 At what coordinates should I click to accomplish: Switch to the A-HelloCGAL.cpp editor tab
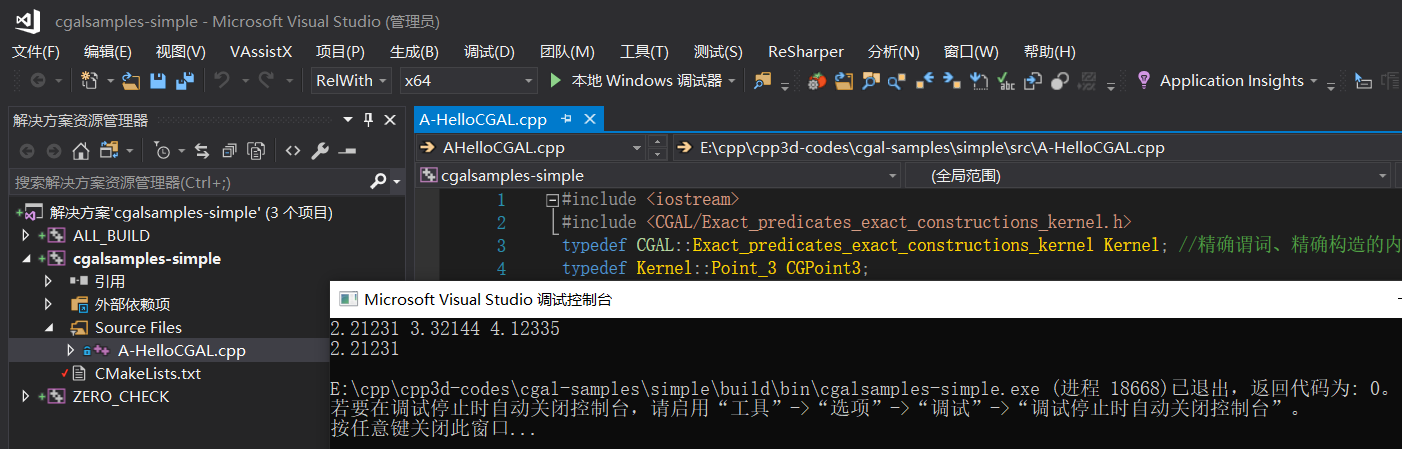click(x=483, y=120)
